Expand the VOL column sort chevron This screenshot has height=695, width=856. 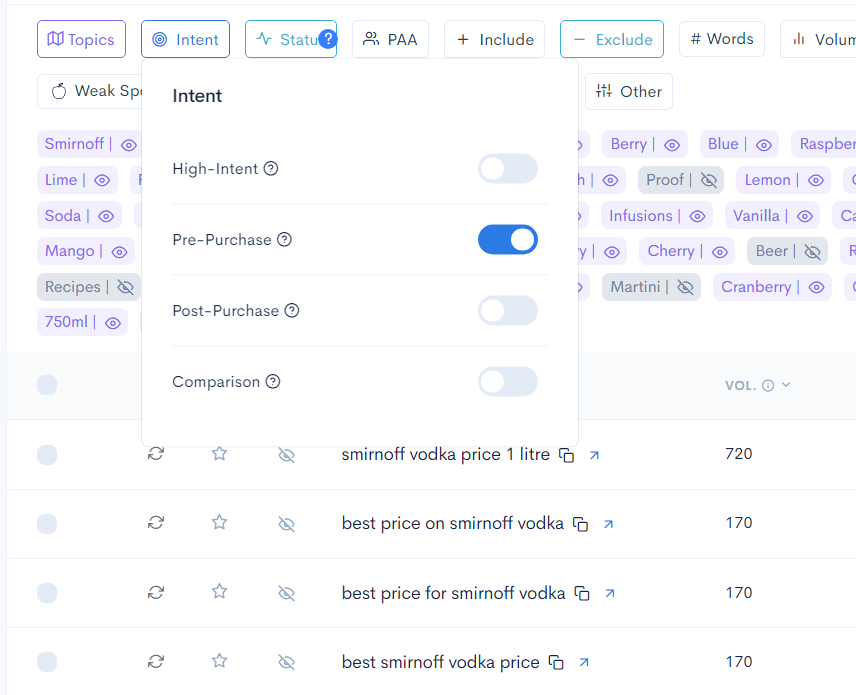pyautogui.click(x=786, y=385)
